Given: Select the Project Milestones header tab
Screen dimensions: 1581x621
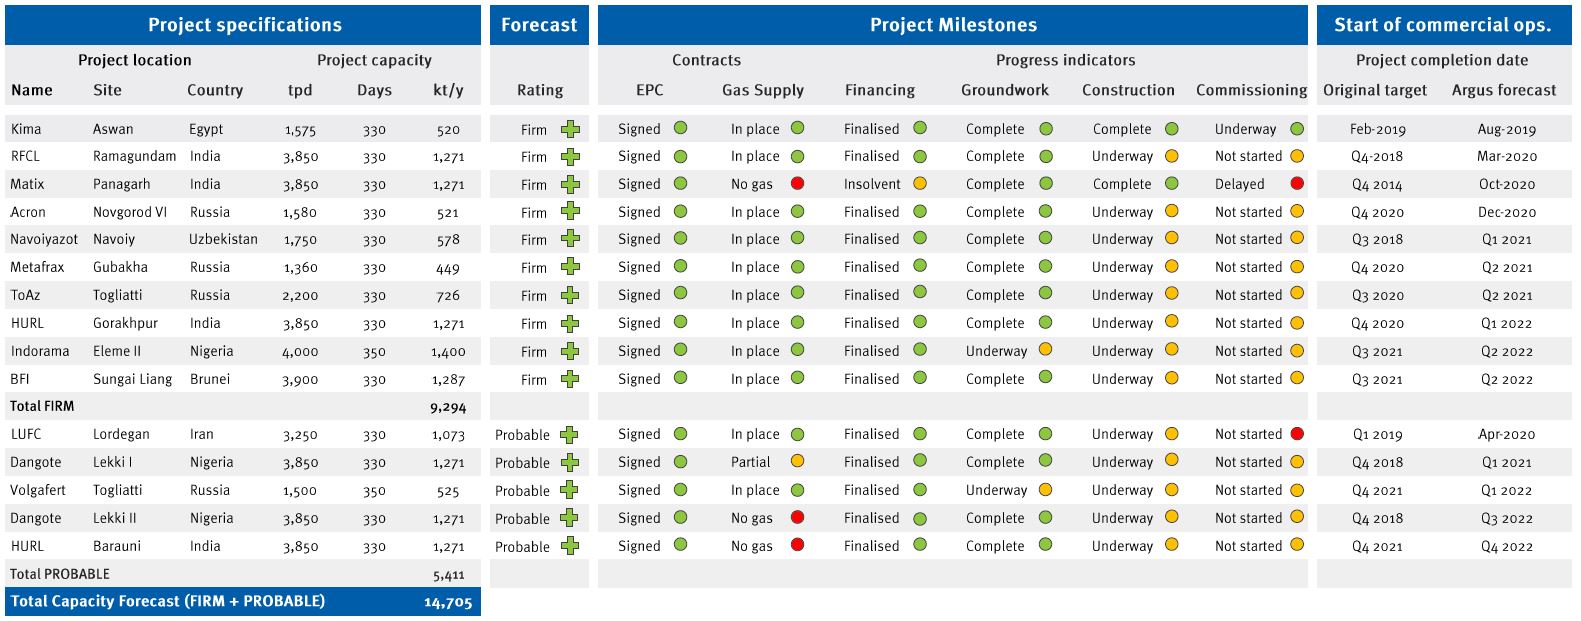Looking at the screenshot, I should coord(952,25).
